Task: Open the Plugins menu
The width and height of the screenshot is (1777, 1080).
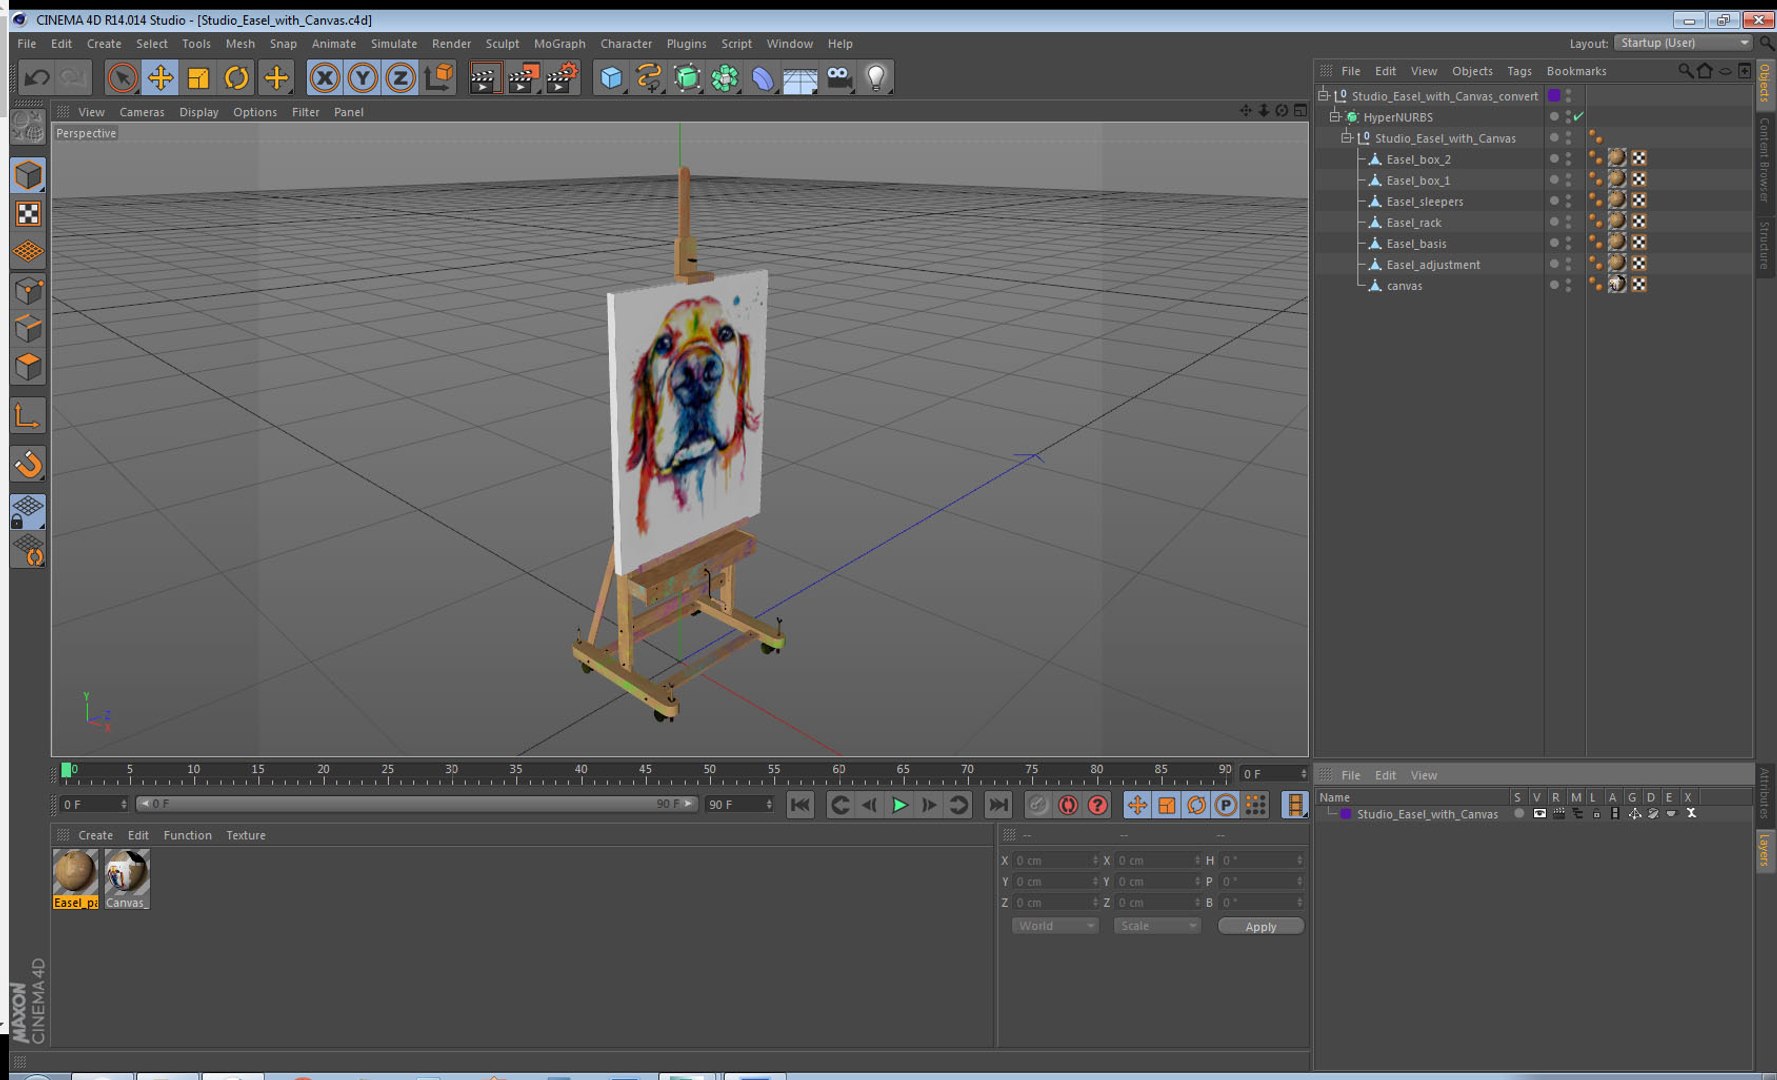Action: click(x=686, y=44)
